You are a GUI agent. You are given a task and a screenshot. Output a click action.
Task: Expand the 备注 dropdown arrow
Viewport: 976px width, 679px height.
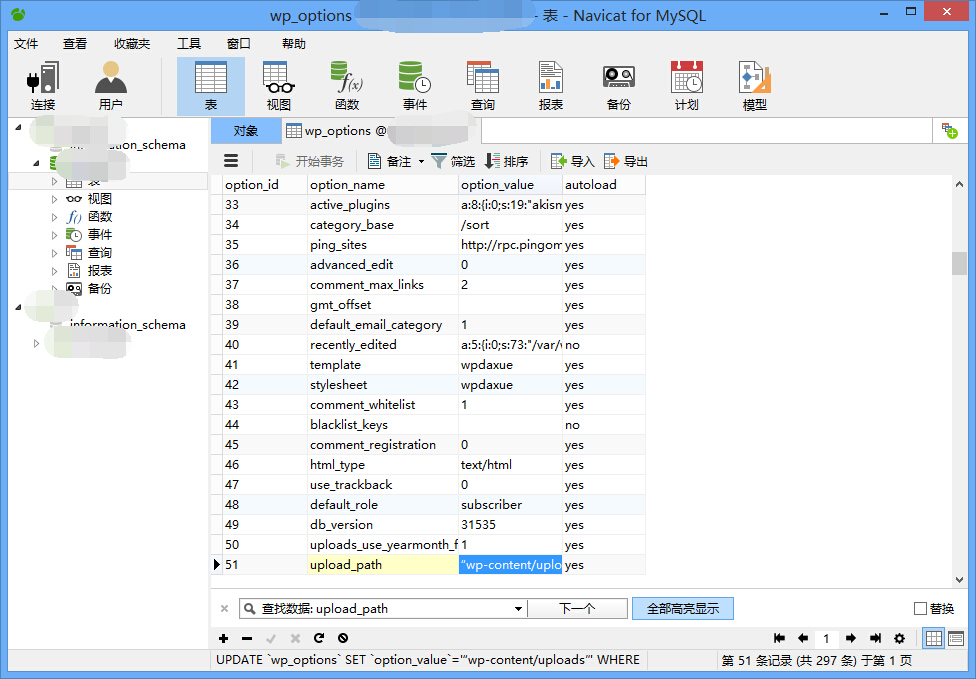coord(421,161)
